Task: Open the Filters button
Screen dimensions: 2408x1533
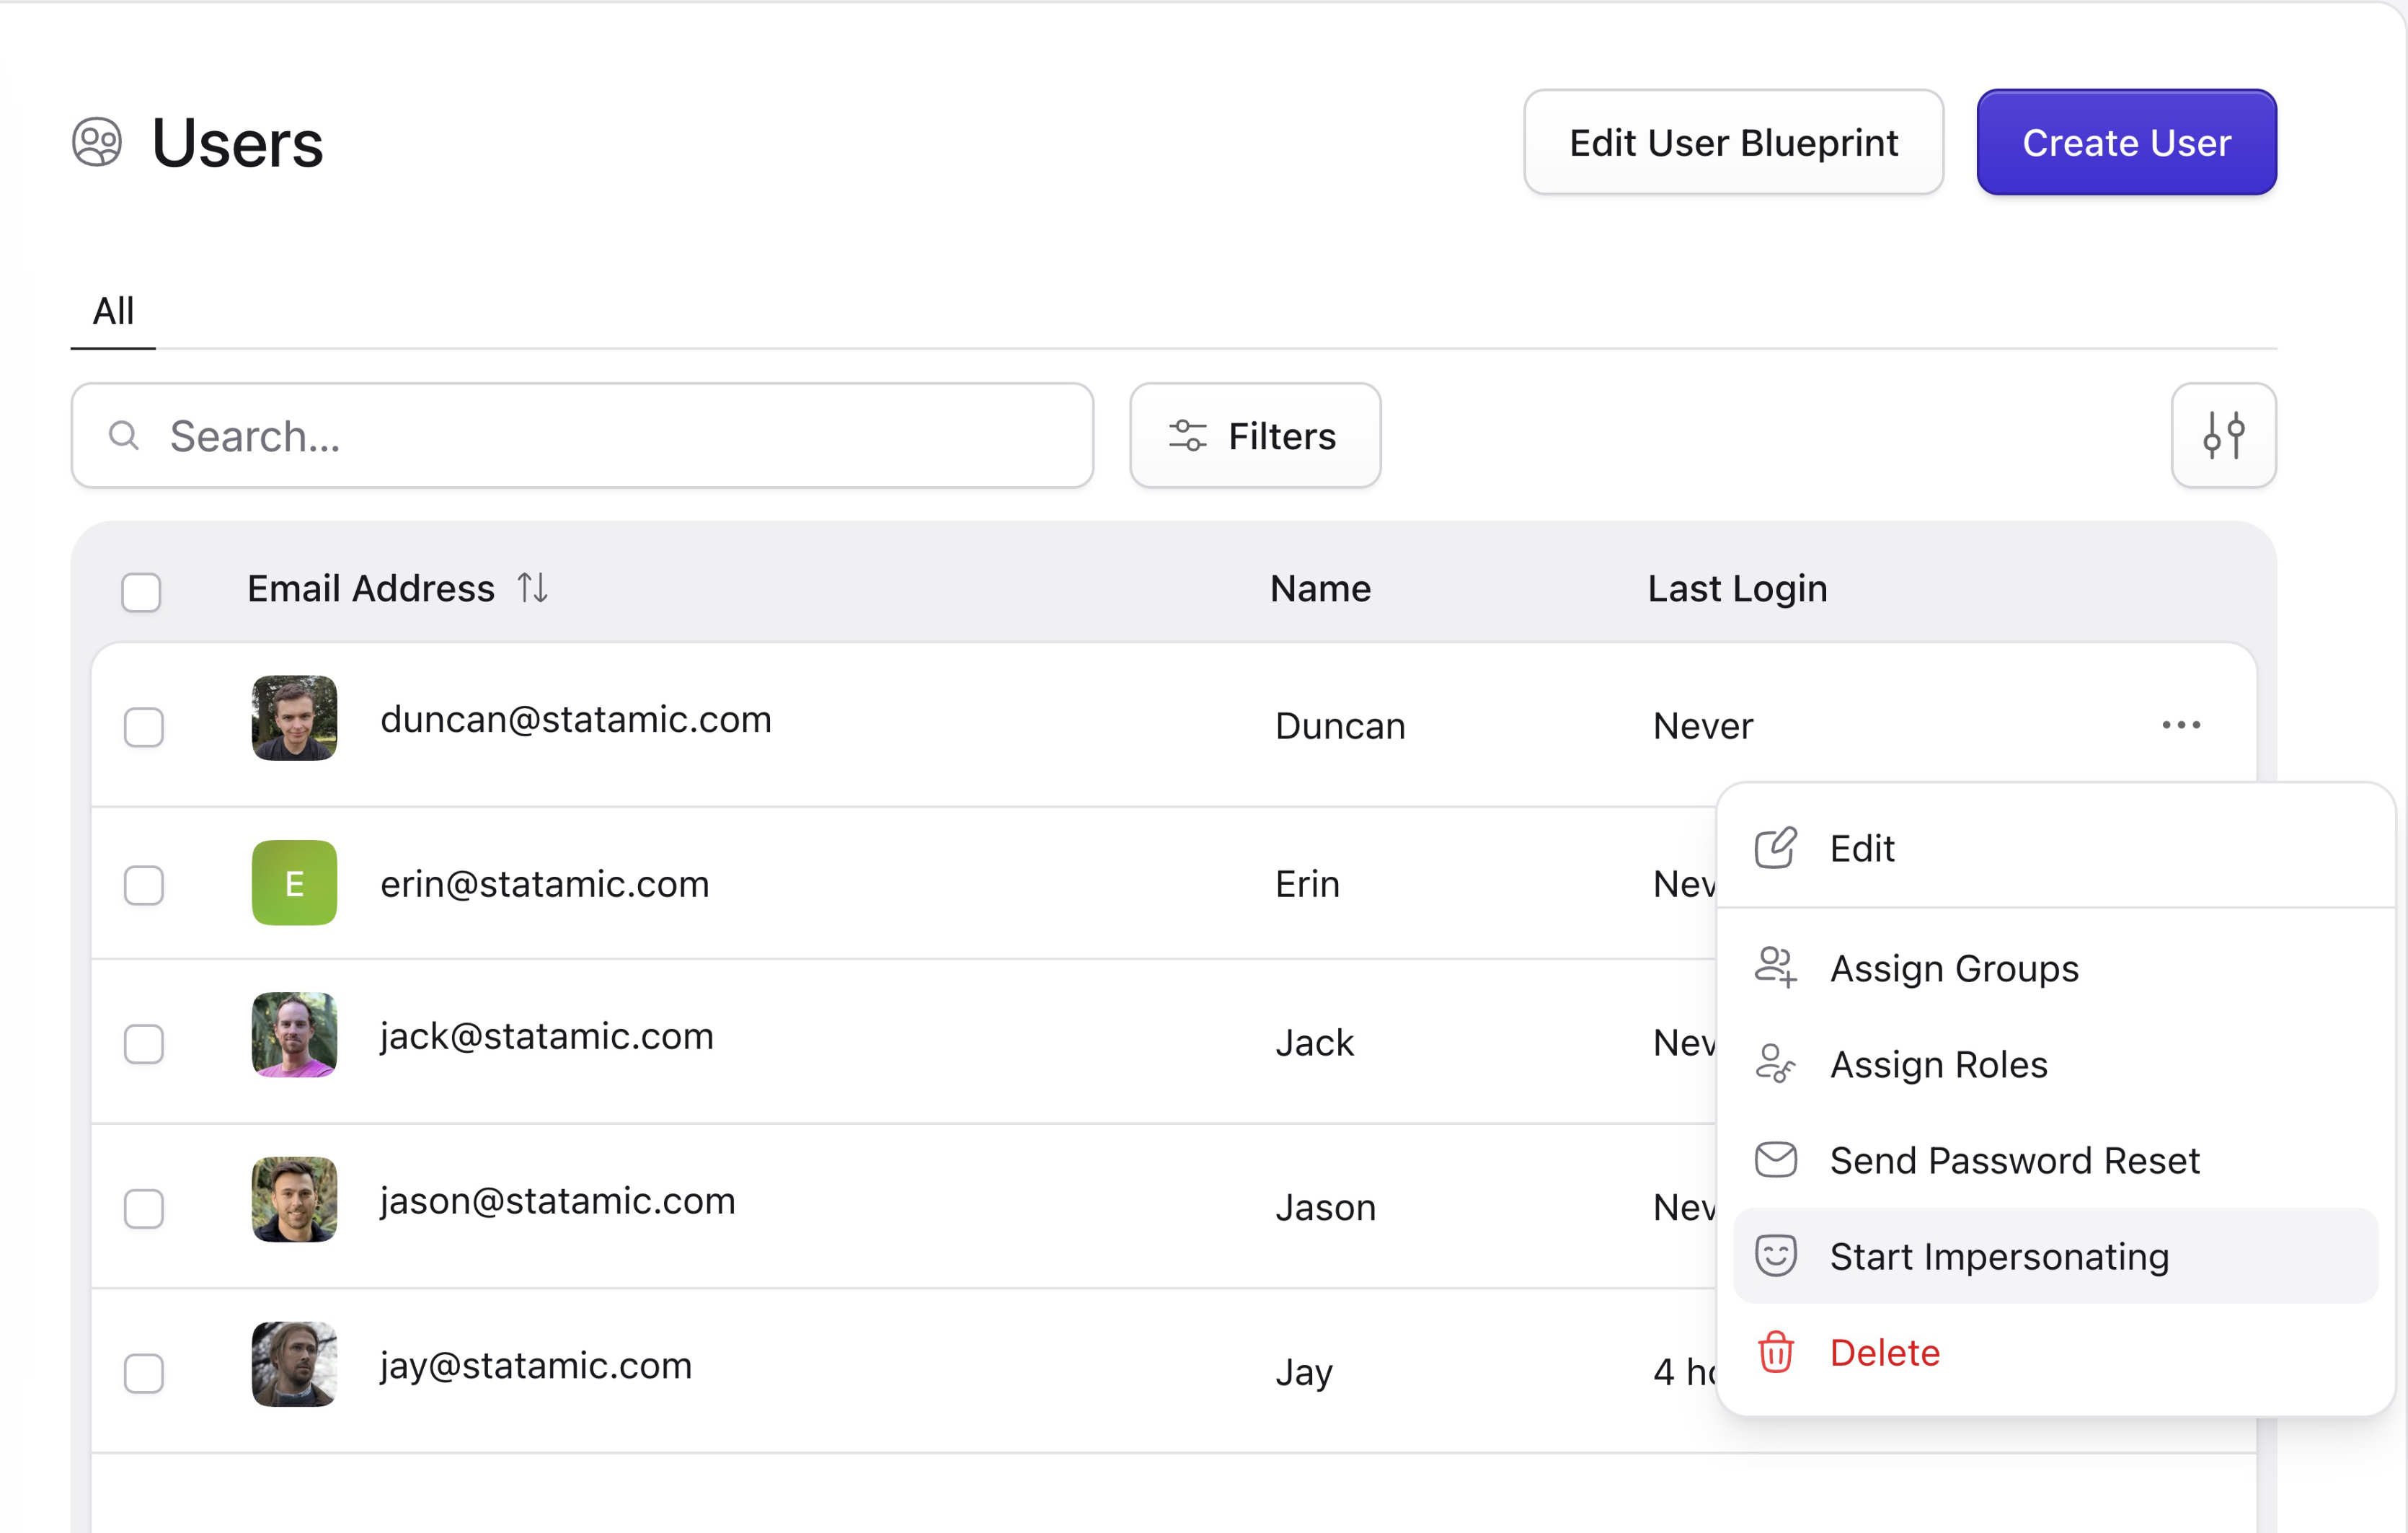Action: pos(1255,435)
